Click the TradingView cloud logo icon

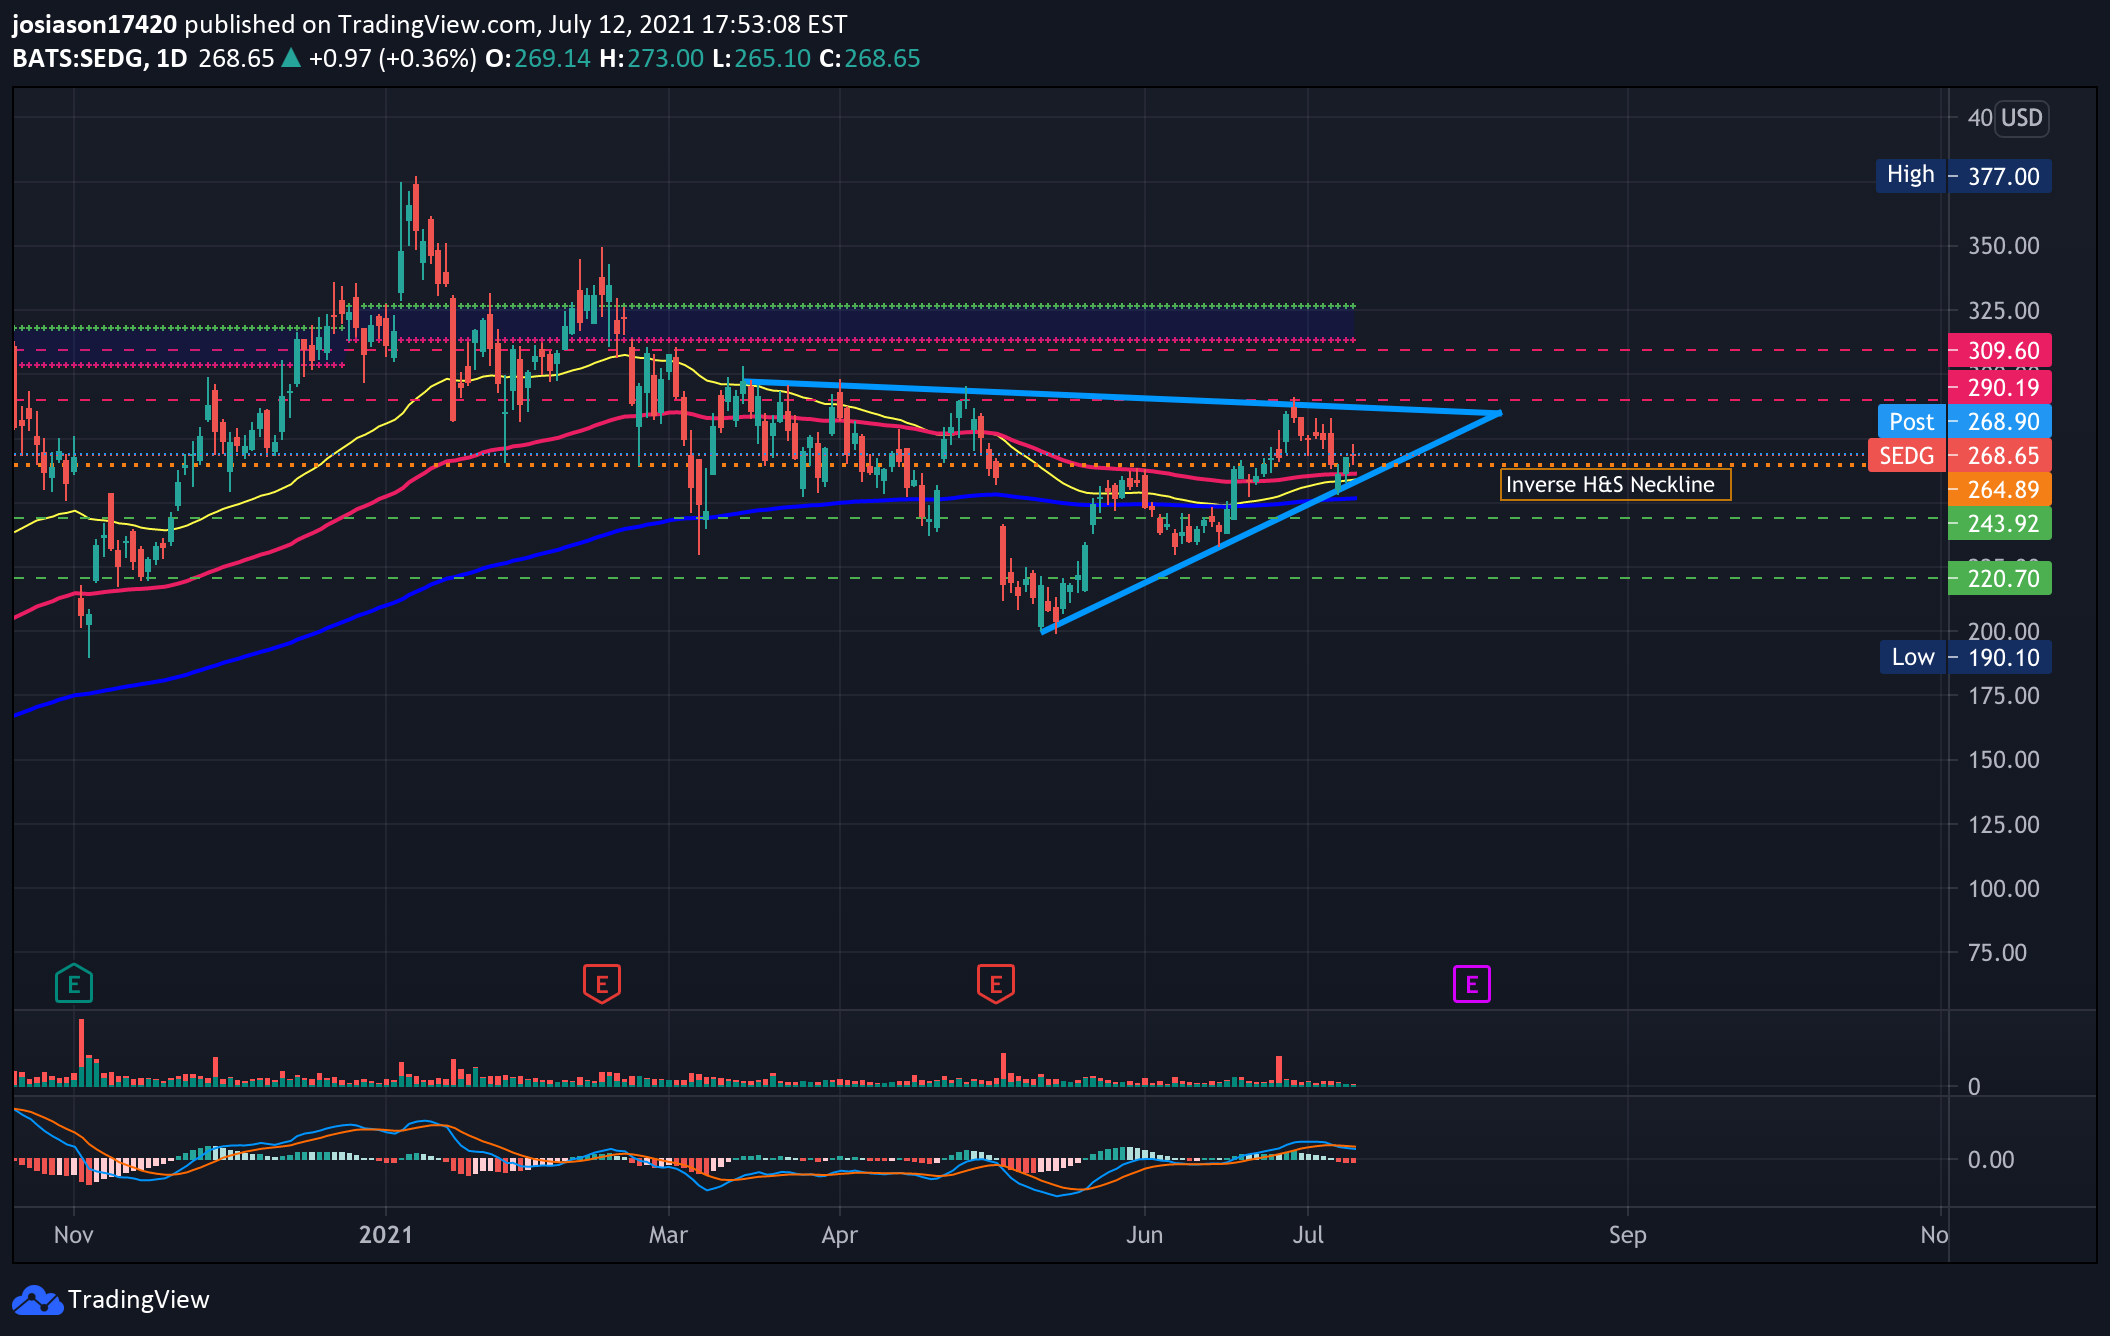pos(37,1300)
